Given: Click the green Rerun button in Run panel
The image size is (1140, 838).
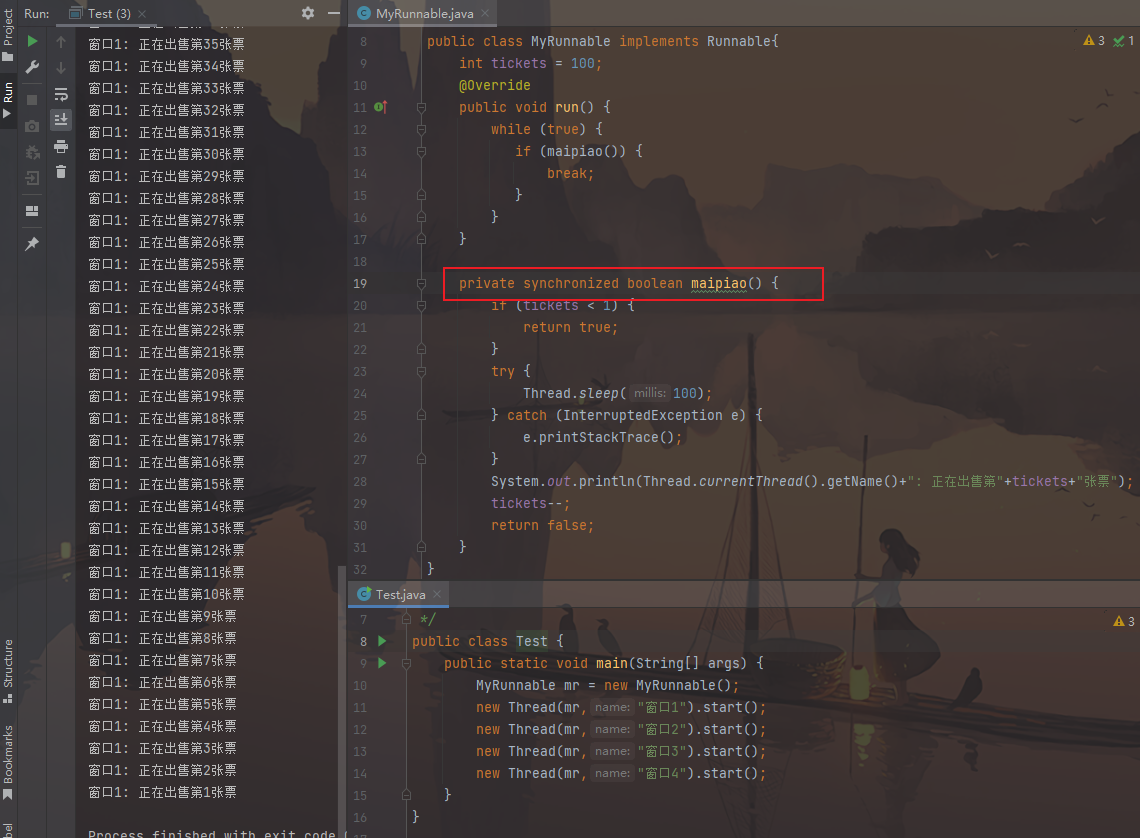Looking at the screenshot, I should (32, 41).
